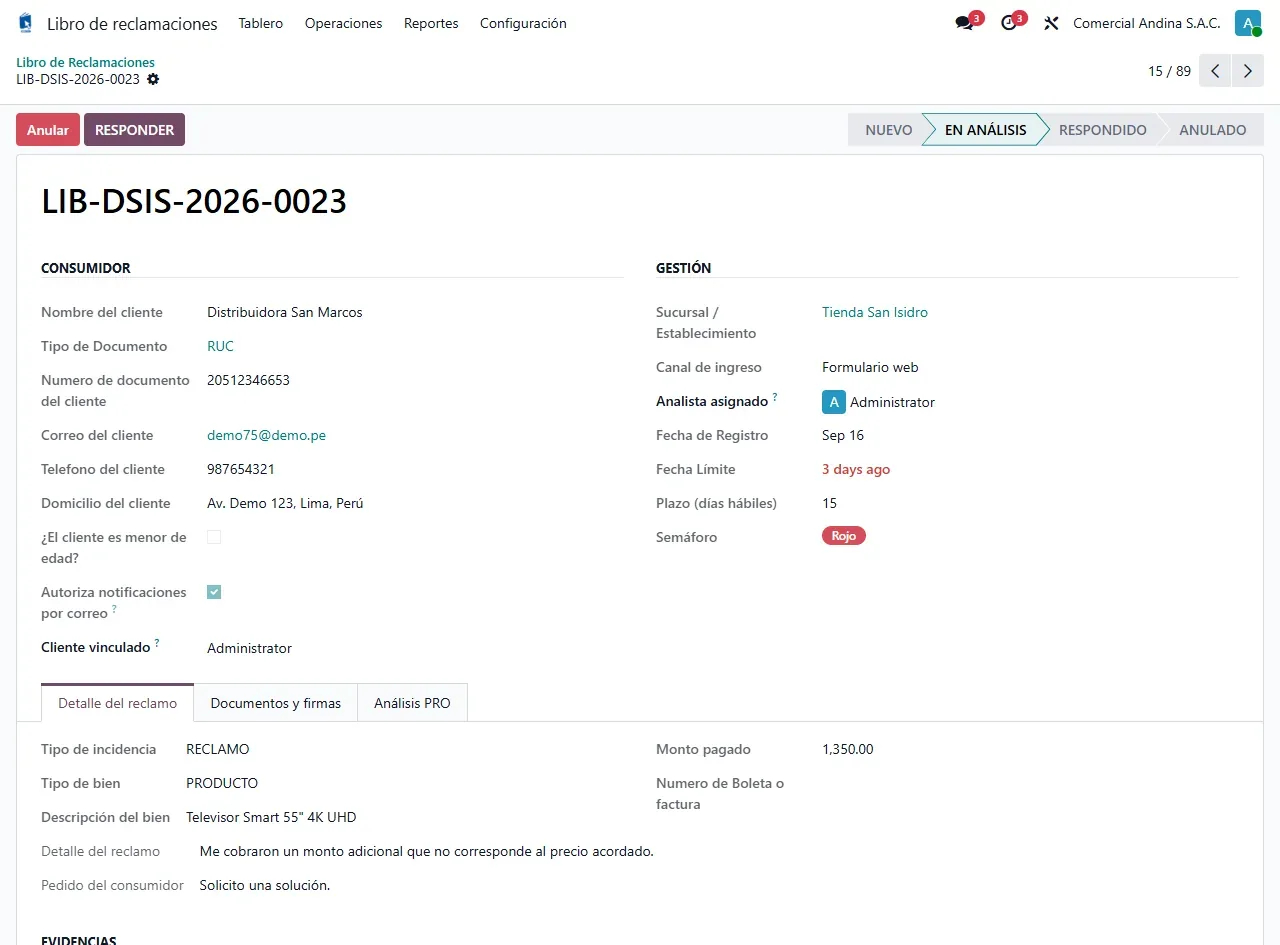Screen dimensions: 1280x945
Task: Open the RUC document type link
Action: coord(220,346)
